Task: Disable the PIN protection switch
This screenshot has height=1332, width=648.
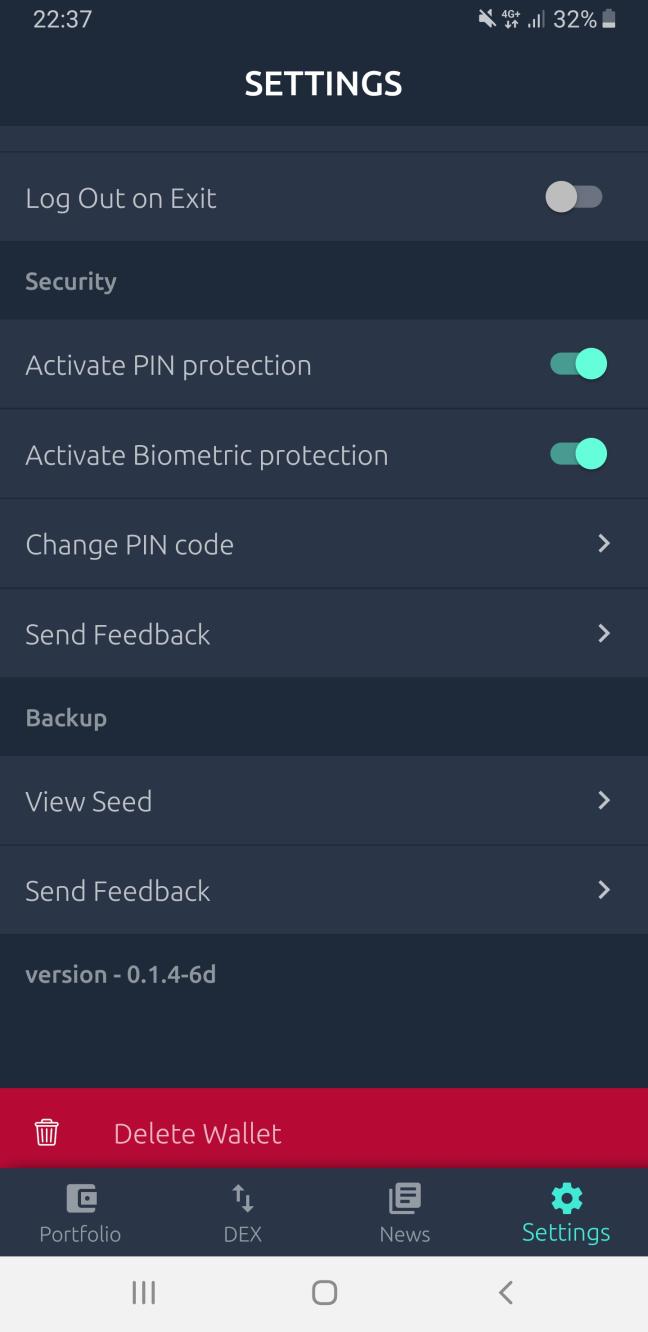Action: [578, 364]
